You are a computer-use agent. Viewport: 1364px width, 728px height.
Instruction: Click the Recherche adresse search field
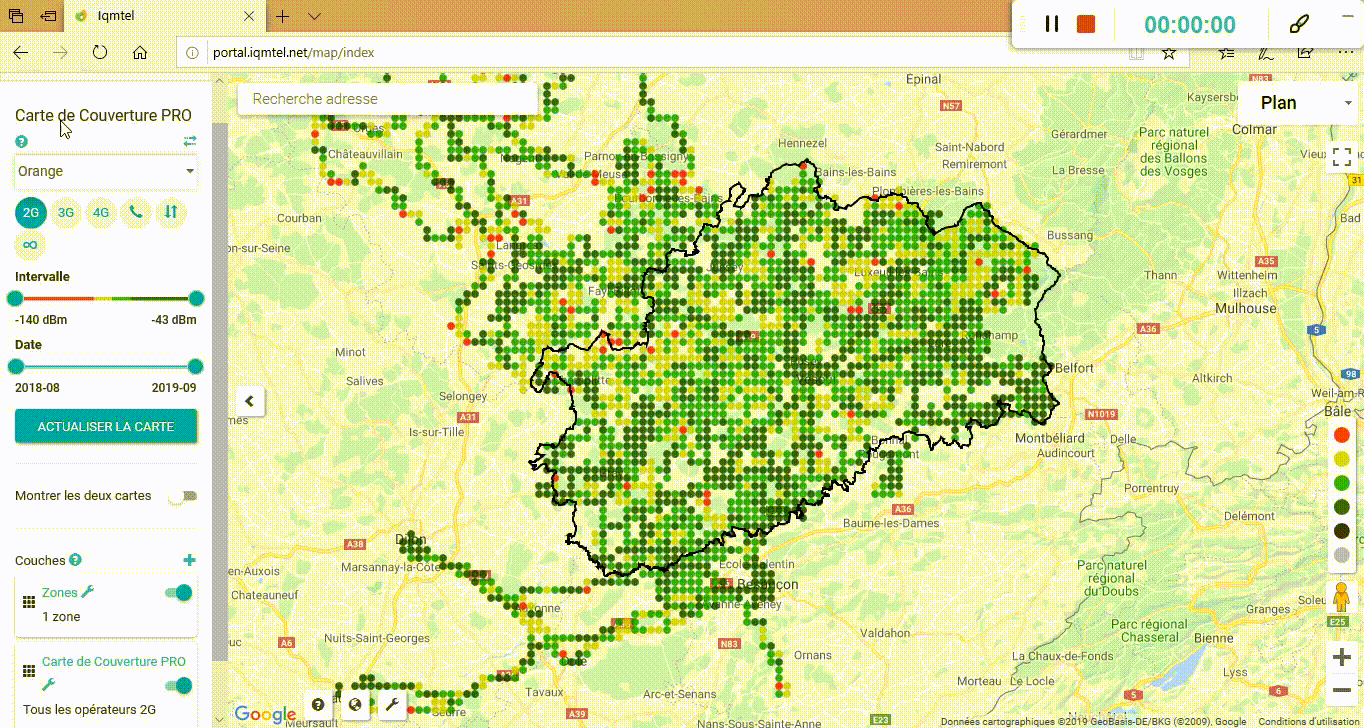point(388,99)
